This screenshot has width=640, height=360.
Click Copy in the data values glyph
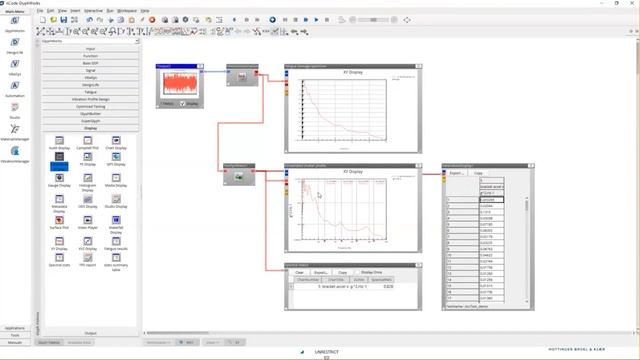pyautogui.click(x=478, y=173)
